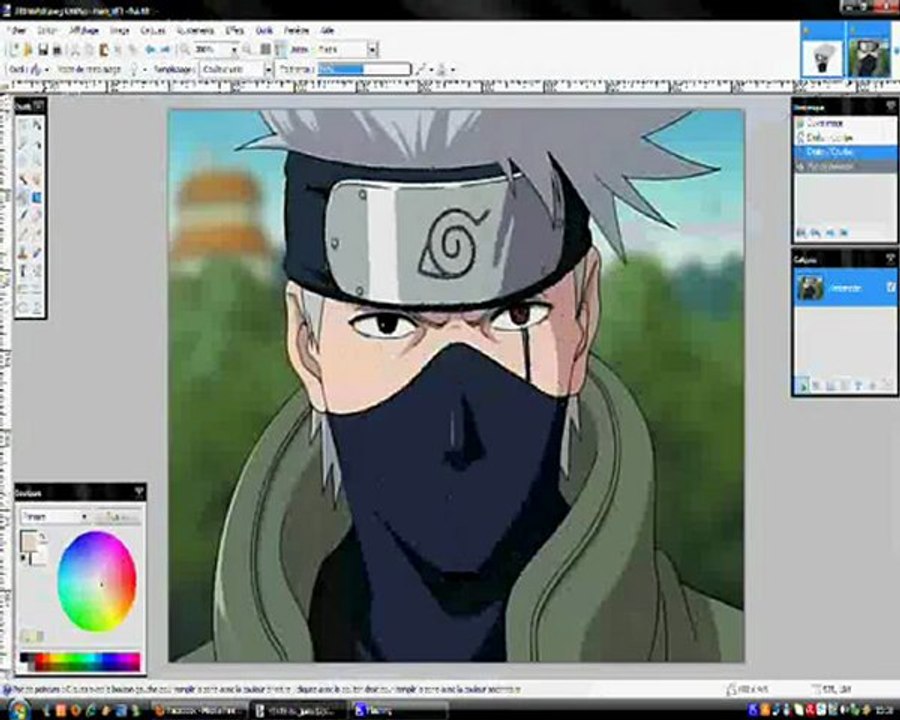Select the Clone Stamp tool
Viewport: 900px width, 720px height.
pos(23,253)
